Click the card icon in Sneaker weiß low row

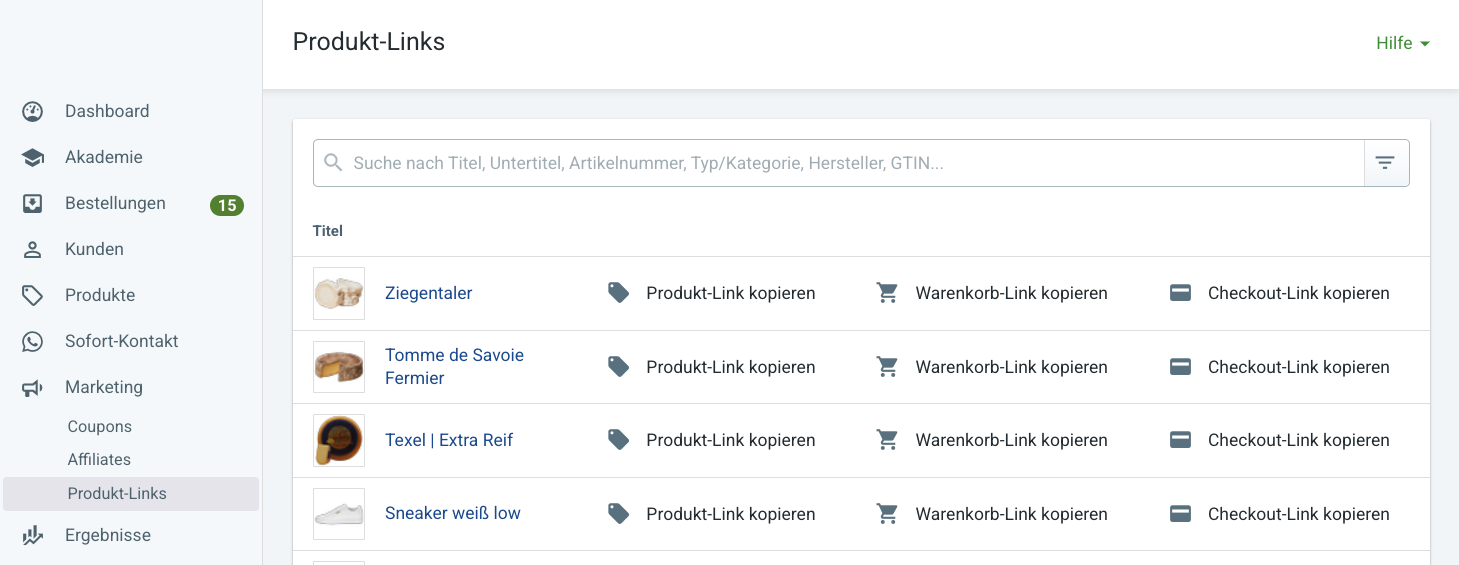(1180, 514)
